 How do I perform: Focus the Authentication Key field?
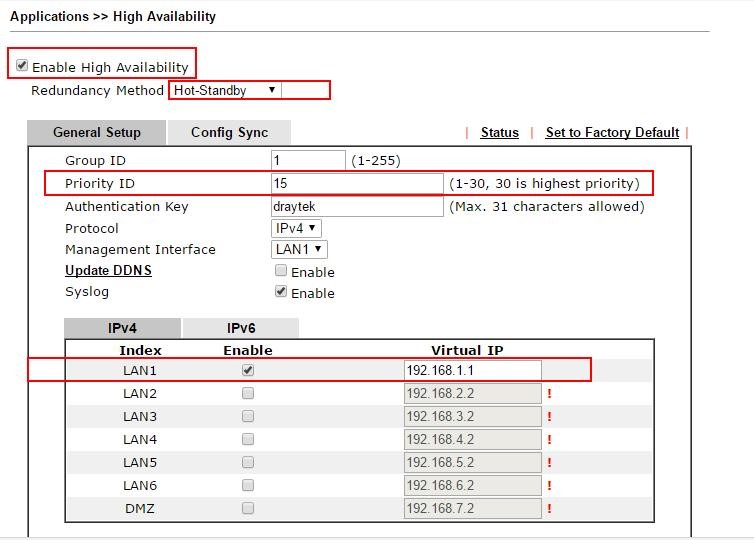coord(357,206)
